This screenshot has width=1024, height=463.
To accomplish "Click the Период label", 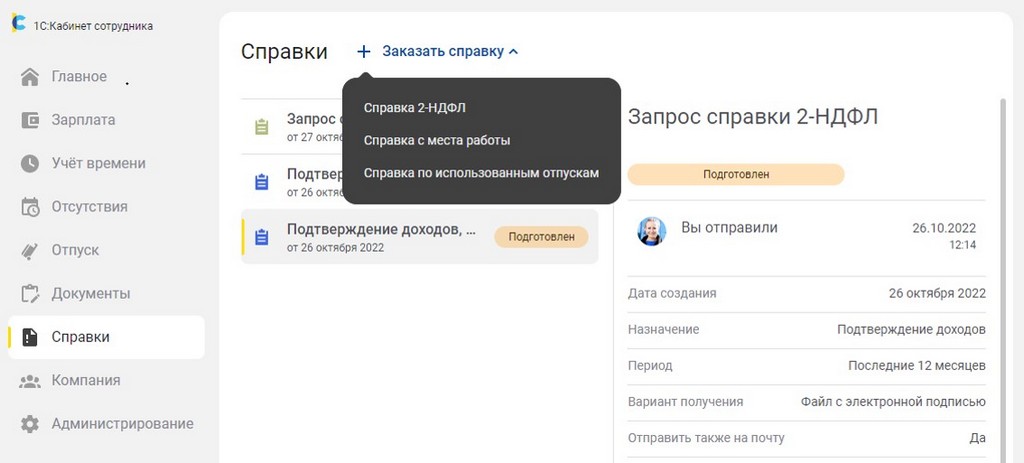I will click(650, 366).
